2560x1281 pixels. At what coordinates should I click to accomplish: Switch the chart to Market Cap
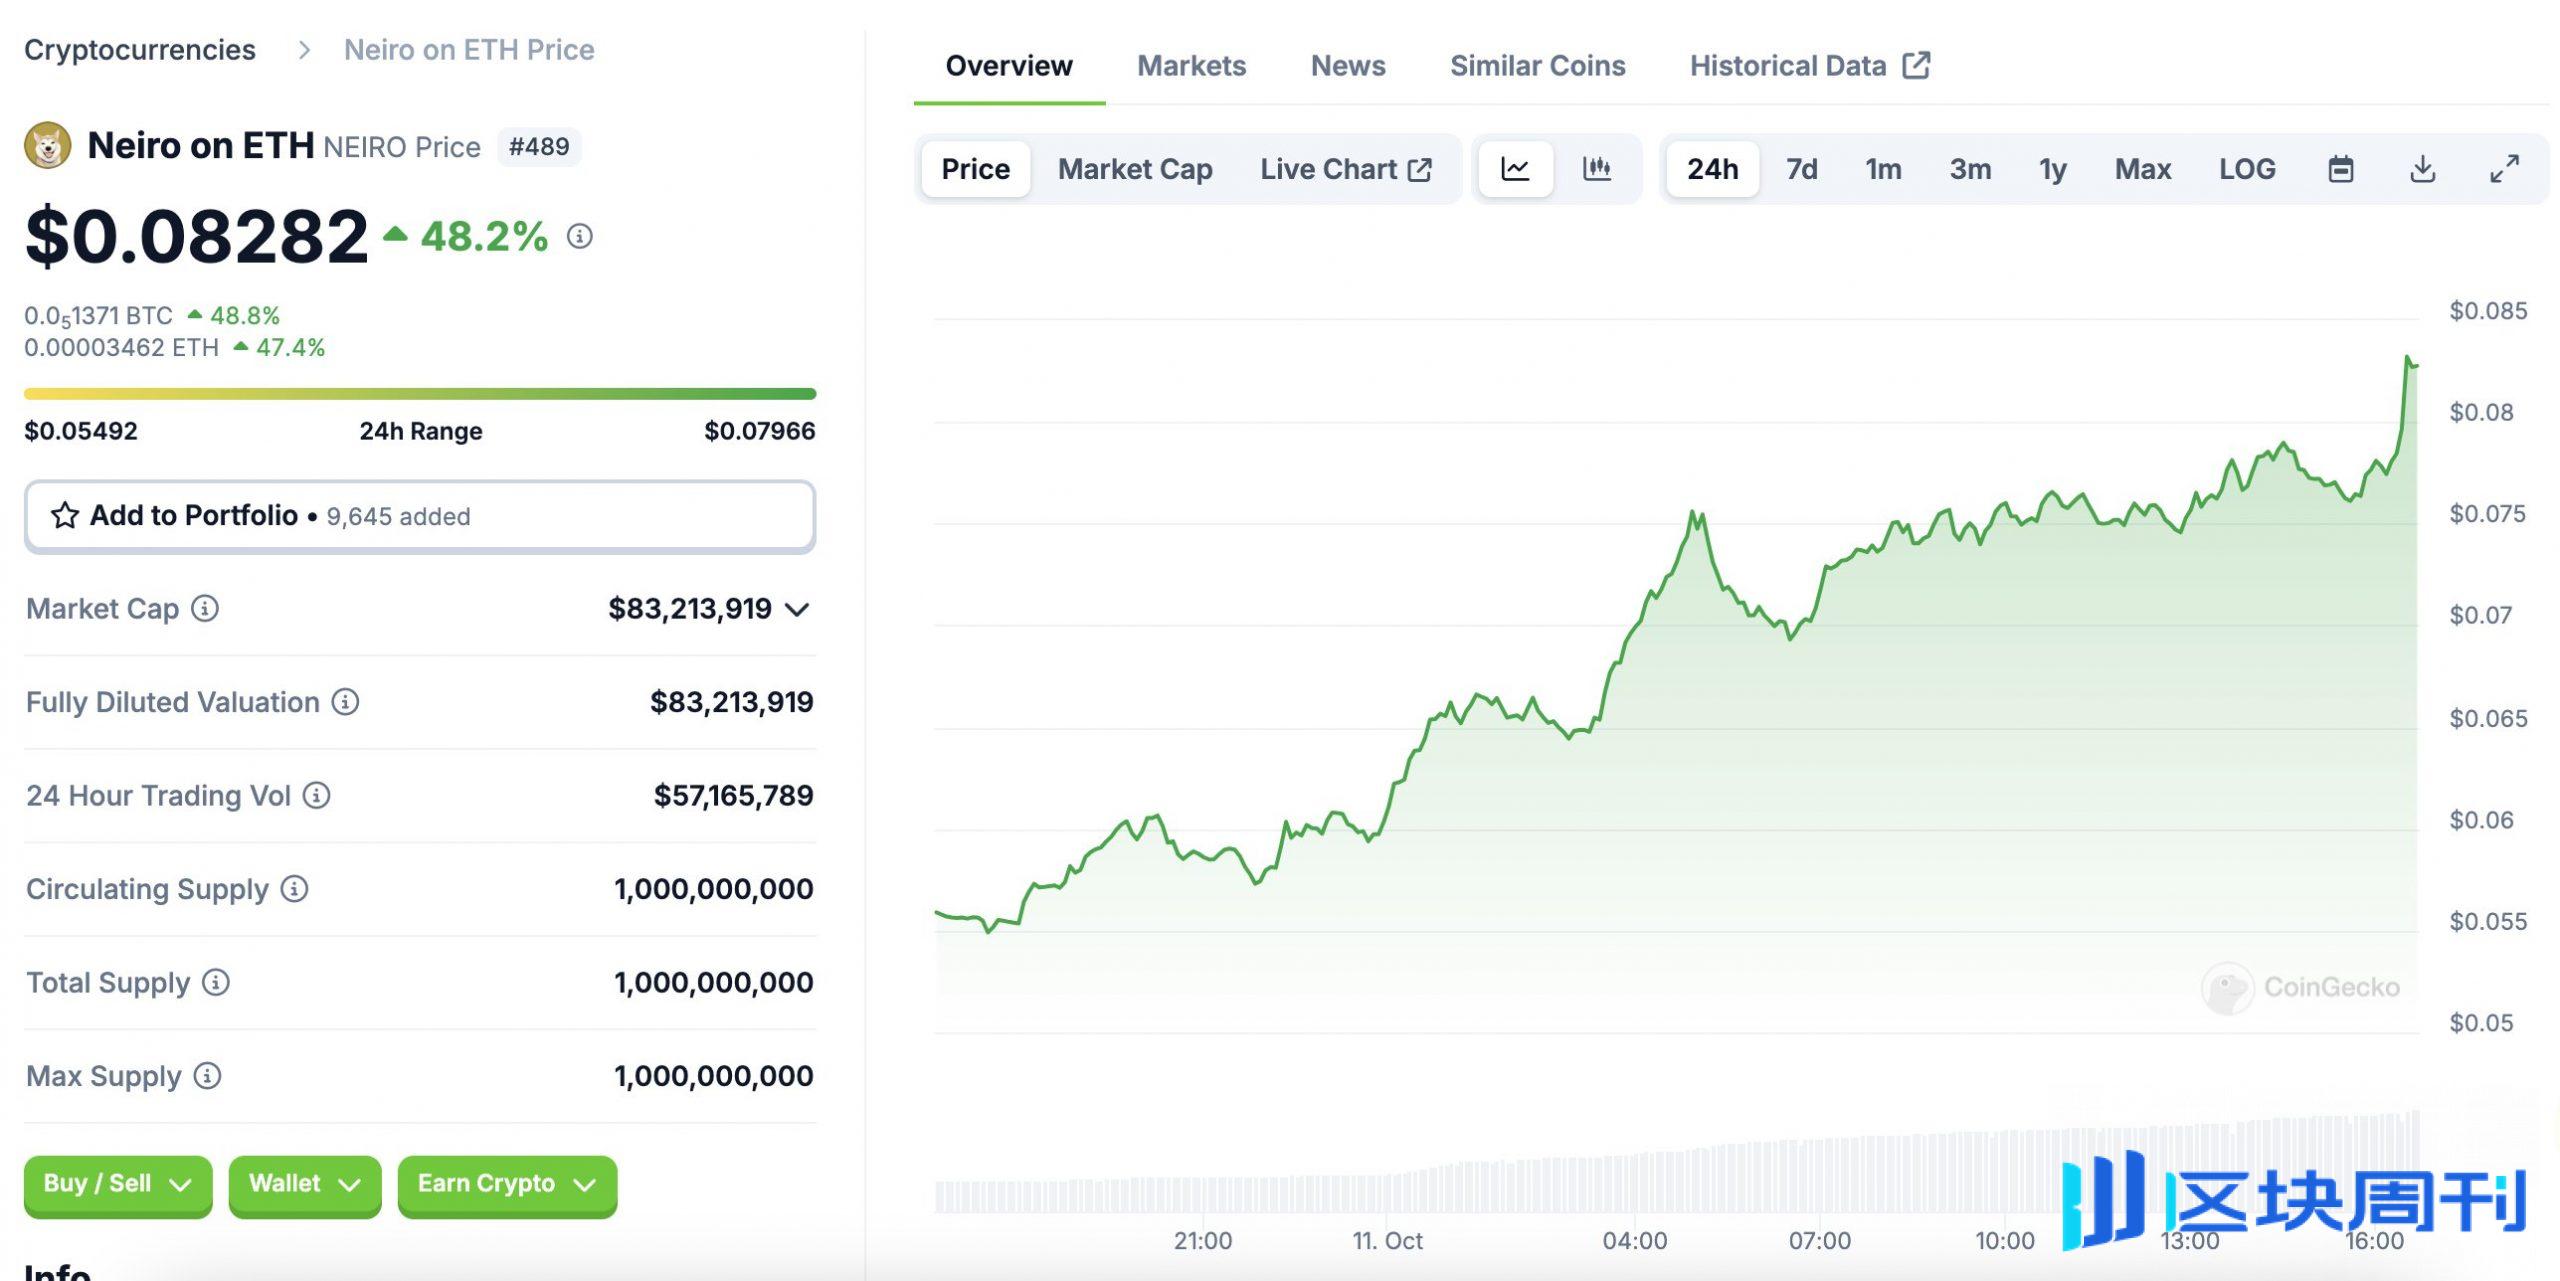[x=1134, y=169]
